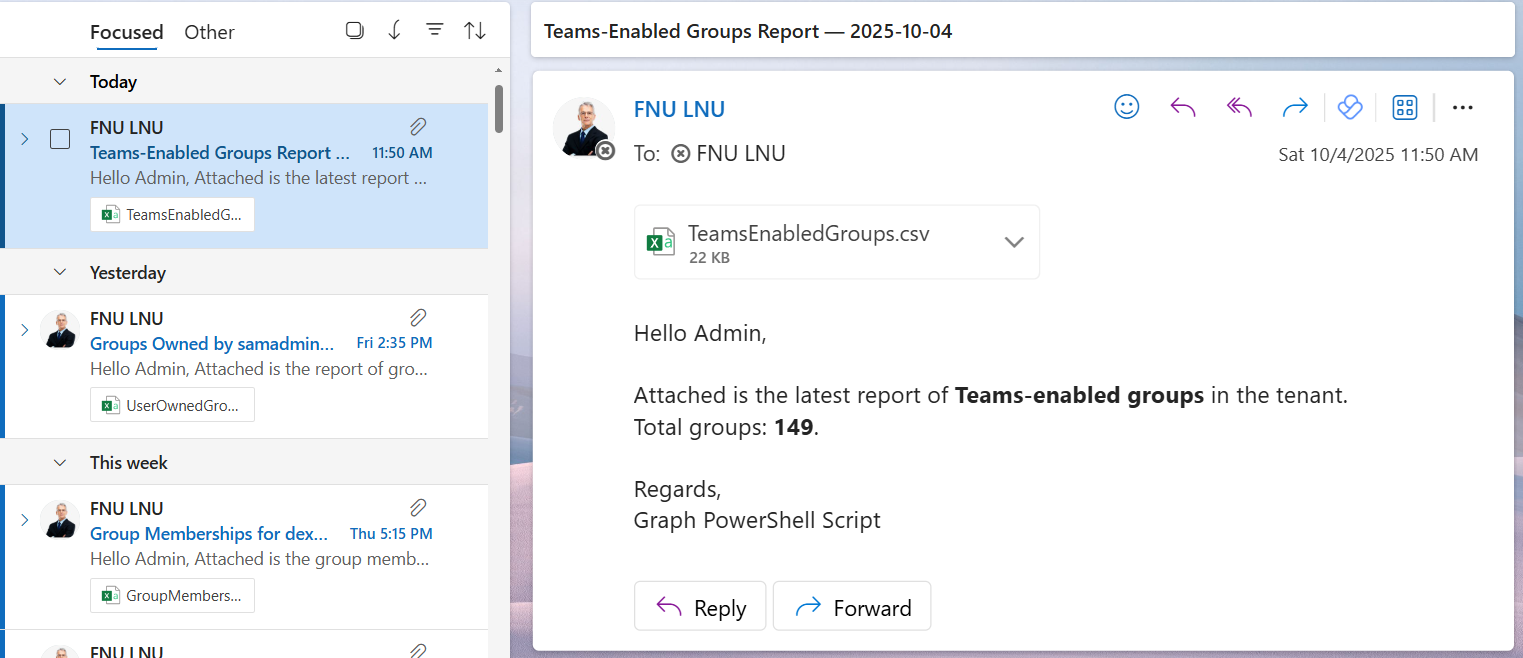Click the Forward arrow icon in message toolbar
Screen dimensions: 1523x658
(1295, 107)
